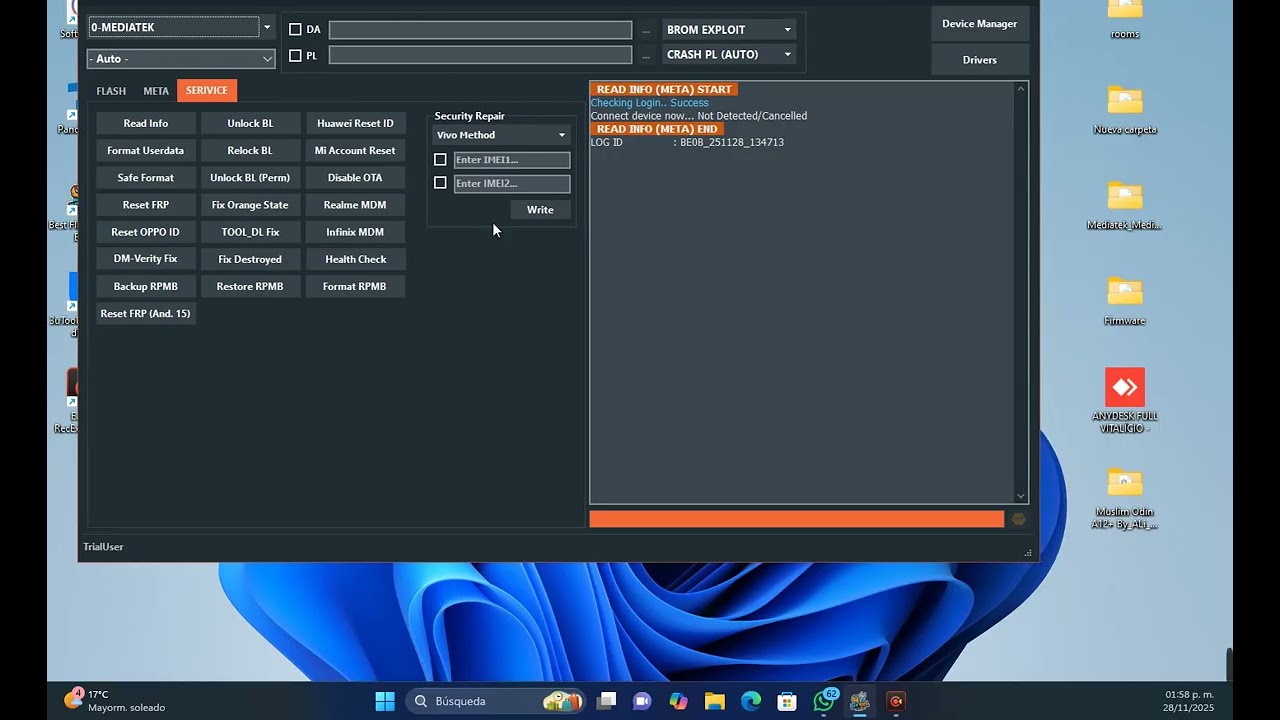Focus the Enter IMEI1 field
1280x720 pixels.
[512, 160]
